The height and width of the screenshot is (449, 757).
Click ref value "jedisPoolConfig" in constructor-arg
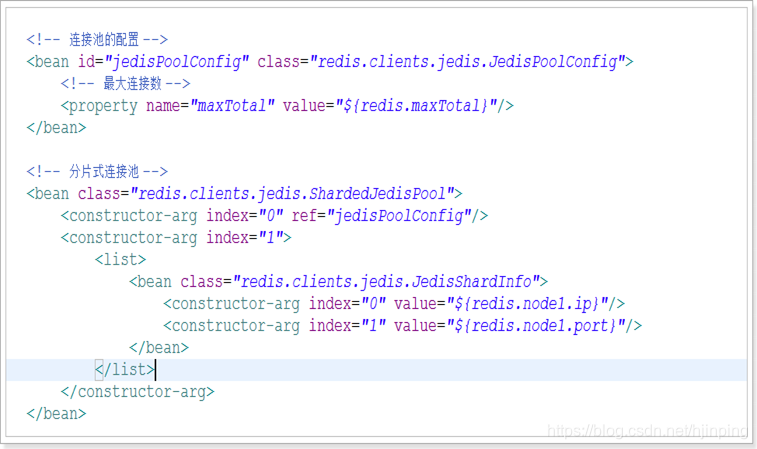click(x=399, y=216)
